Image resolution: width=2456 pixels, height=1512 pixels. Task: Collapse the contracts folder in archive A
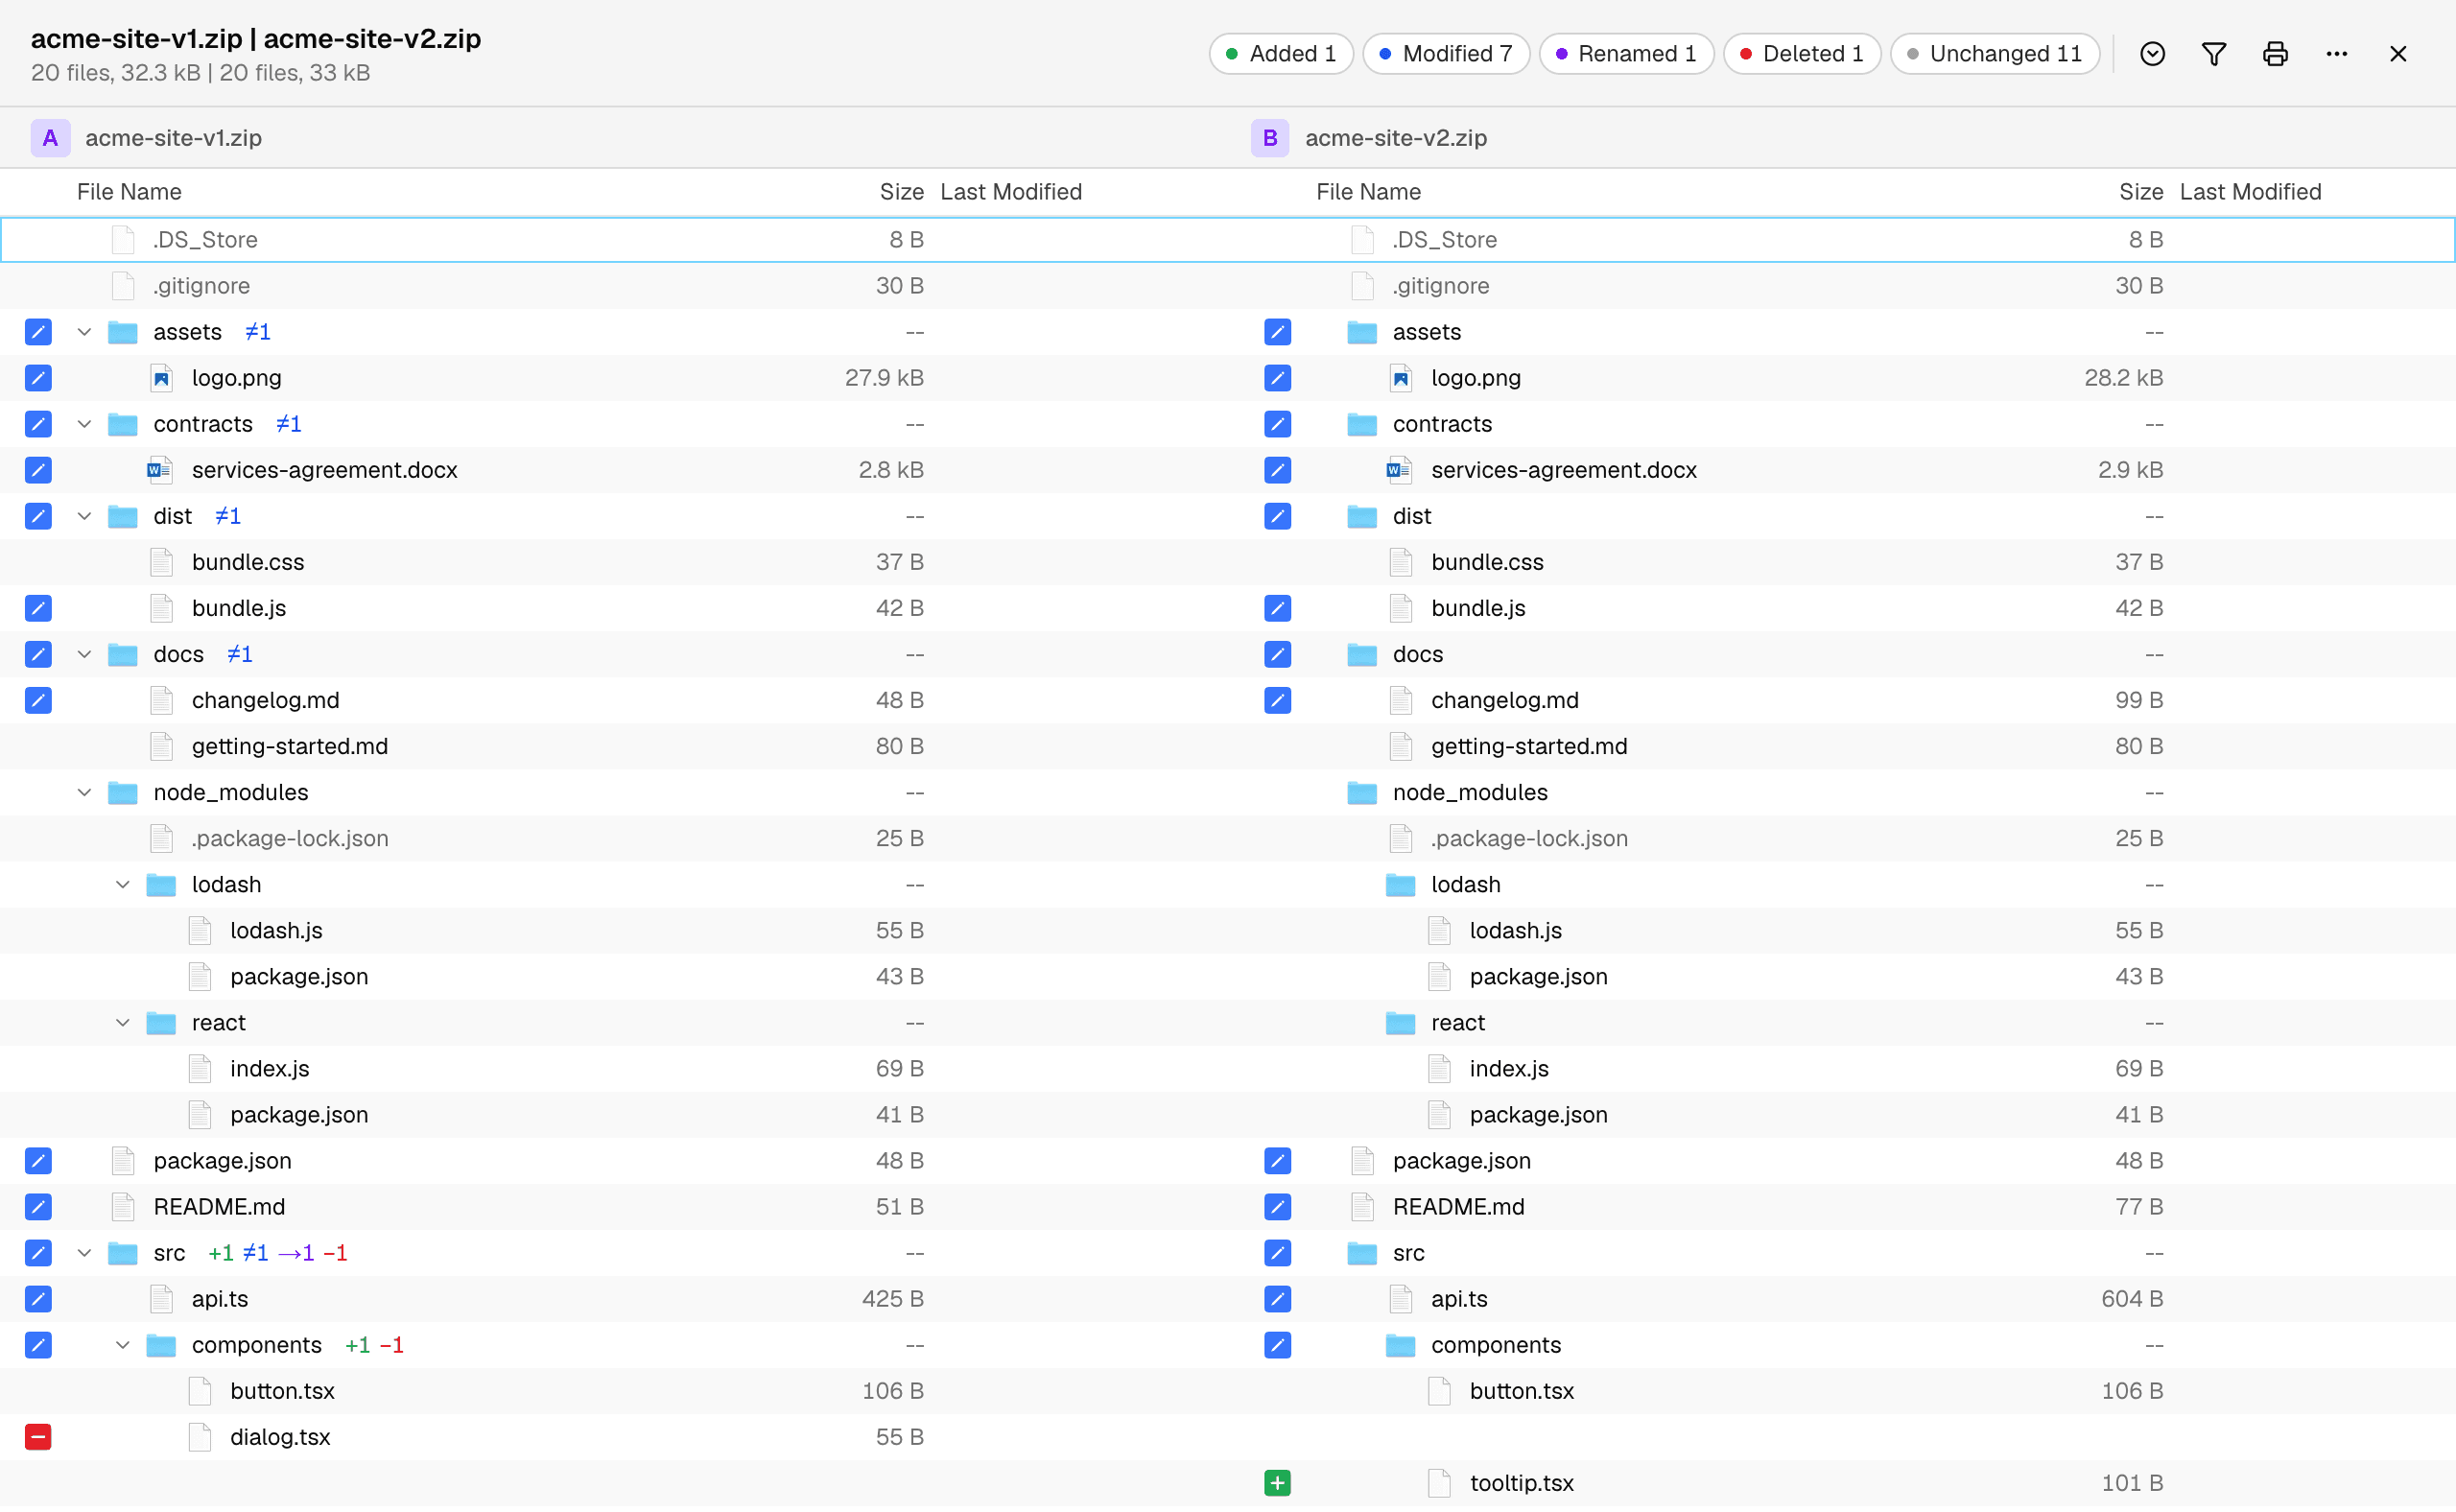85,424
